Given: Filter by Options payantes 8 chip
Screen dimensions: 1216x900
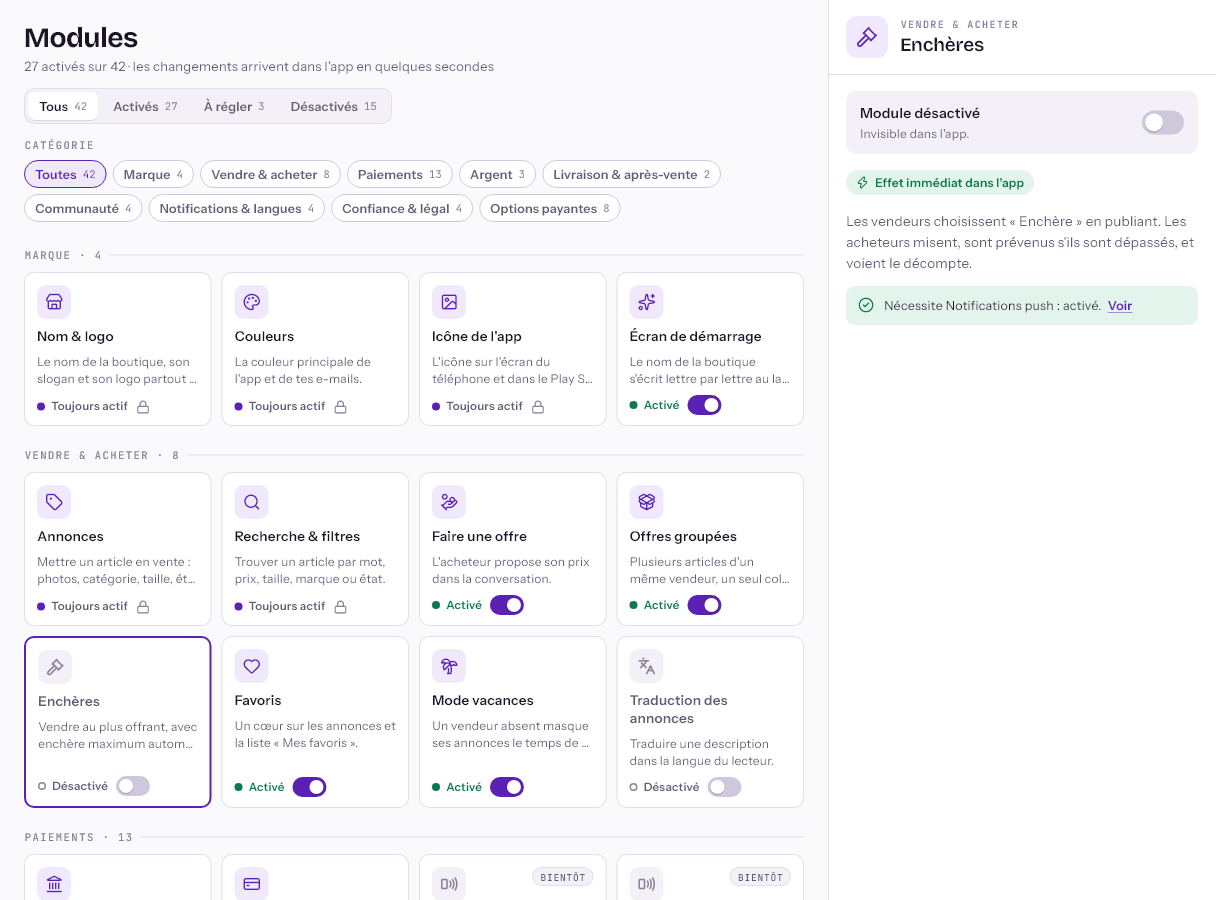Looking at the screenshot, I should pos(550,208).
